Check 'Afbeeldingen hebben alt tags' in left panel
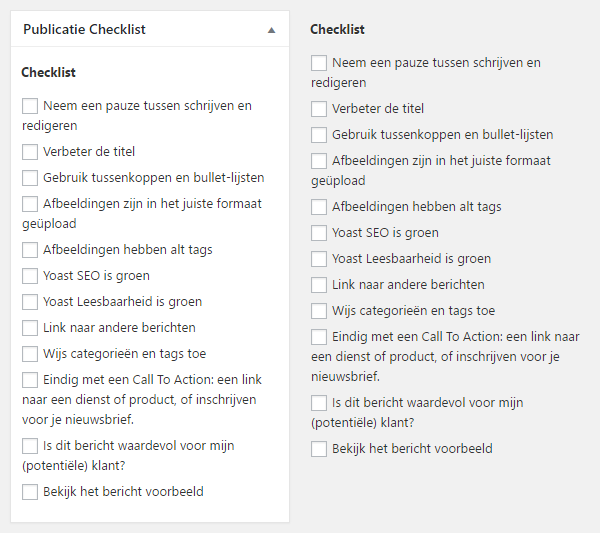Image resolution: width=600 pixels, height=533 pixels. pos(30,250)
